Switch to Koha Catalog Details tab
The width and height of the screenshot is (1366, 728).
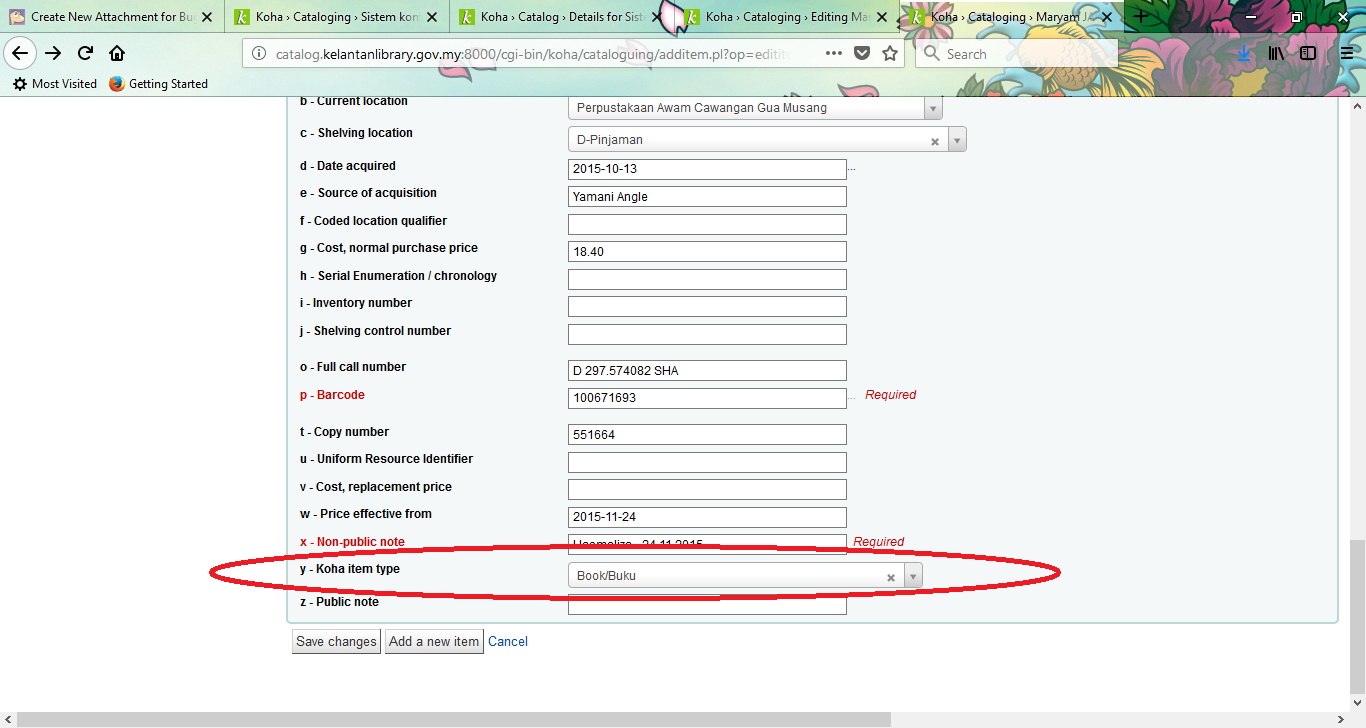click(560, 17)
